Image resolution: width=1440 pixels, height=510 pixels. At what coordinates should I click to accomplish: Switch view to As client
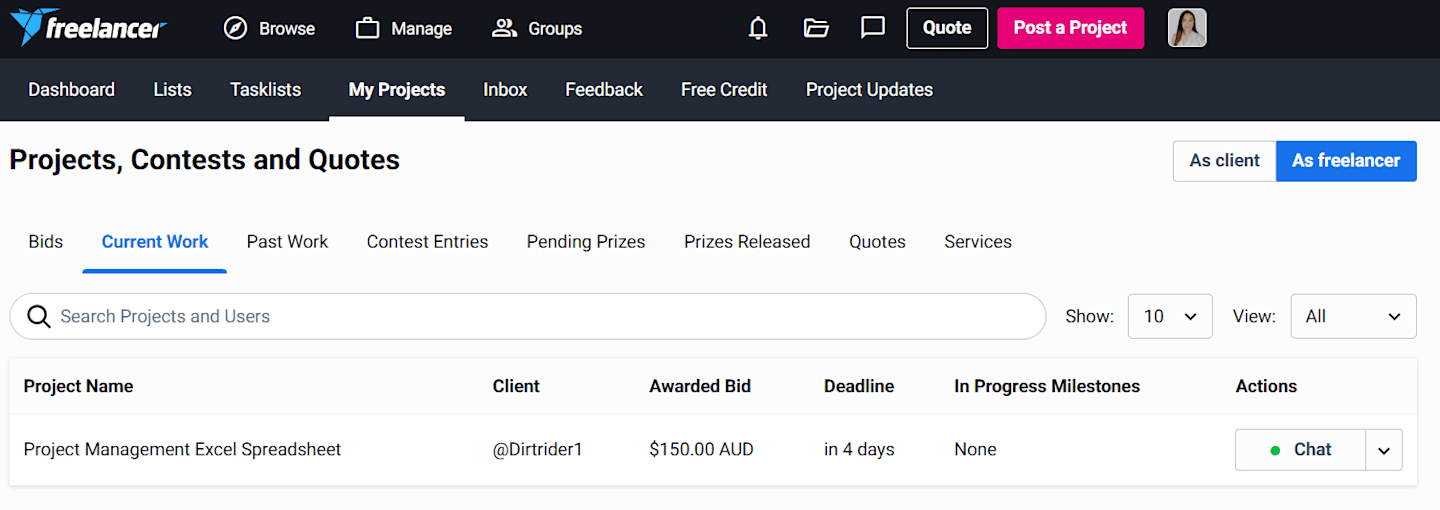click(x=1224, y=160)
